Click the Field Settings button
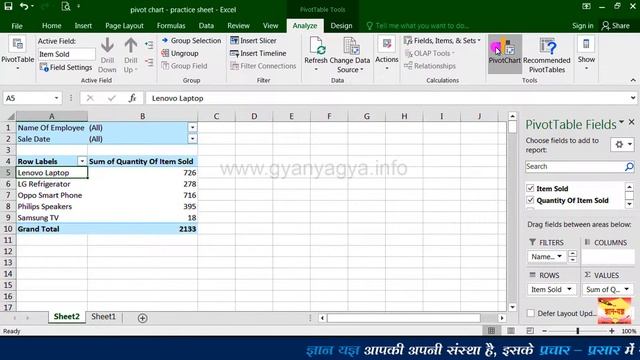The image size is (640, 360). pos(66,67)
